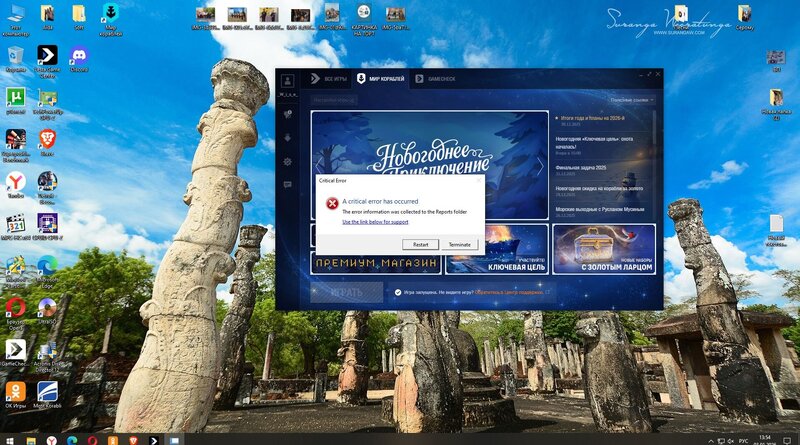Open the downloads arrow icon in sidebar
This screenshot has height=445, width=800.
pyautogui.click(x=288, y=138)
